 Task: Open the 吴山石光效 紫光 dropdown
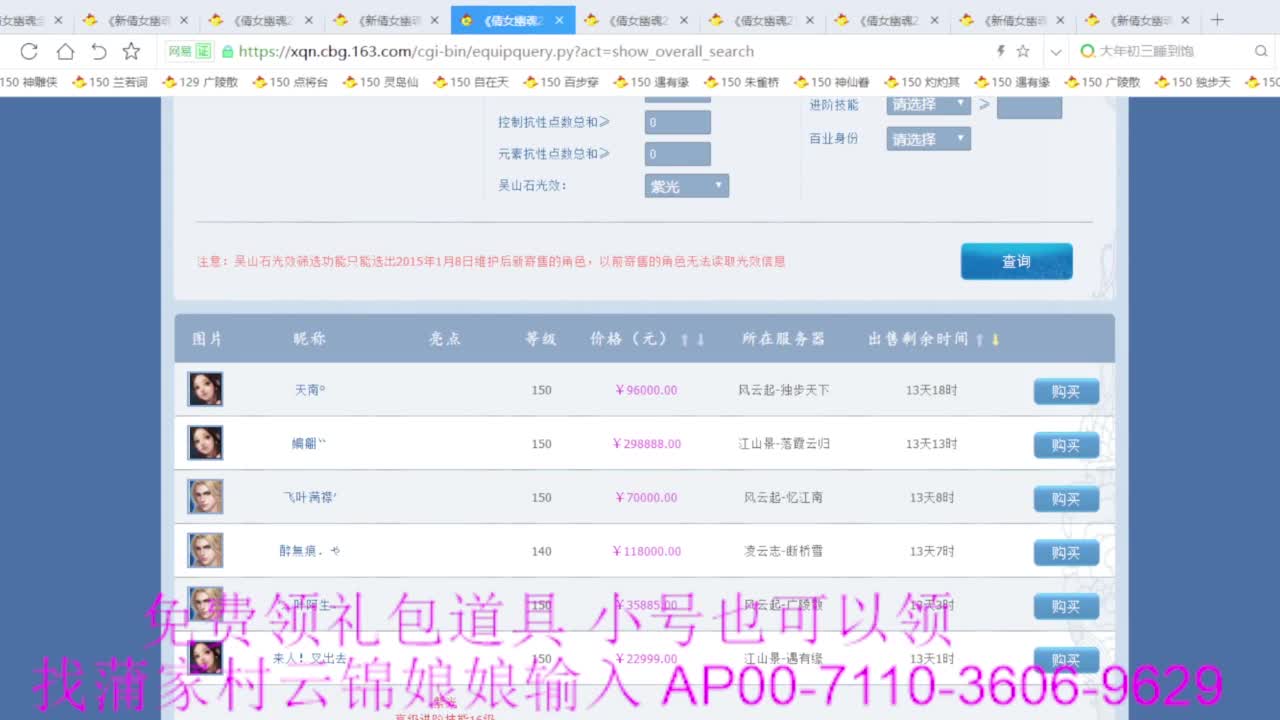[x=686, y=185]
